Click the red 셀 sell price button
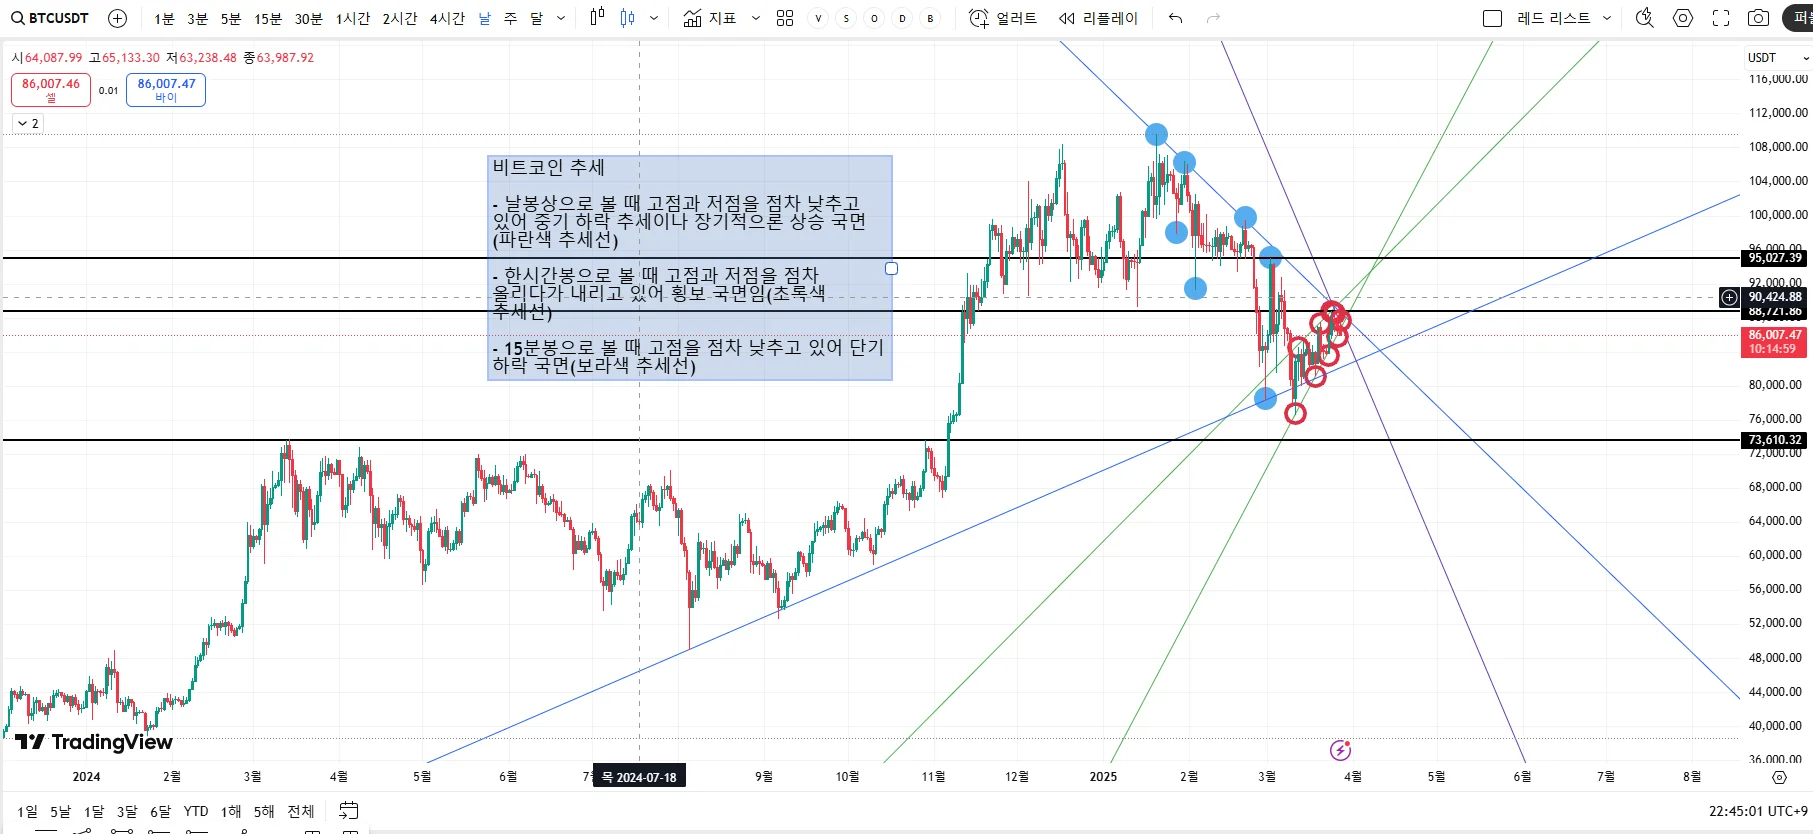 (51, 90)
